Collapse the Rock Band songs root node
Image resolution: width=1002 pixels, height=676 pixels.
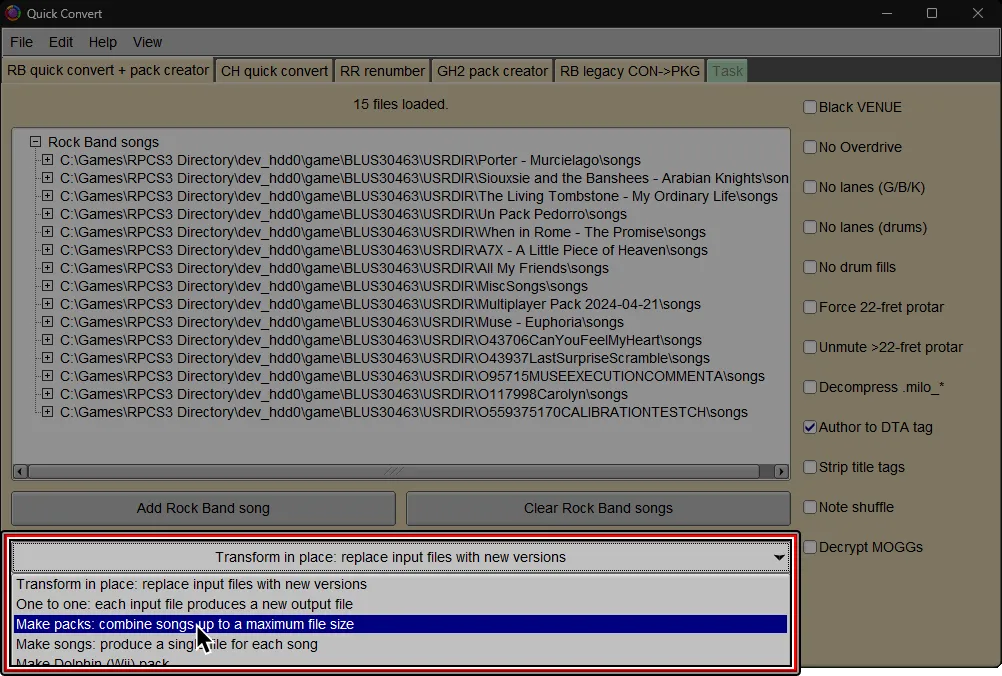35,141
